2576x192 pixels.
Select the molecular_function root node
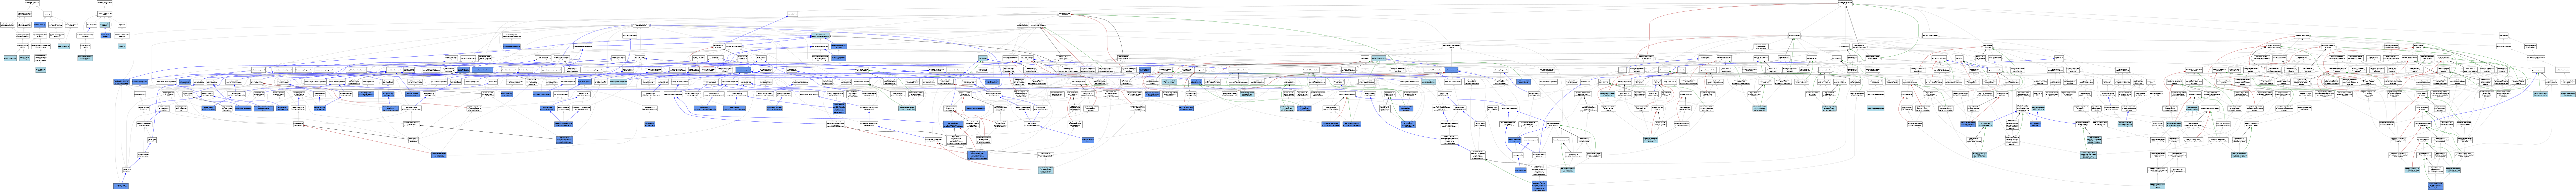[x=32, y=3]
